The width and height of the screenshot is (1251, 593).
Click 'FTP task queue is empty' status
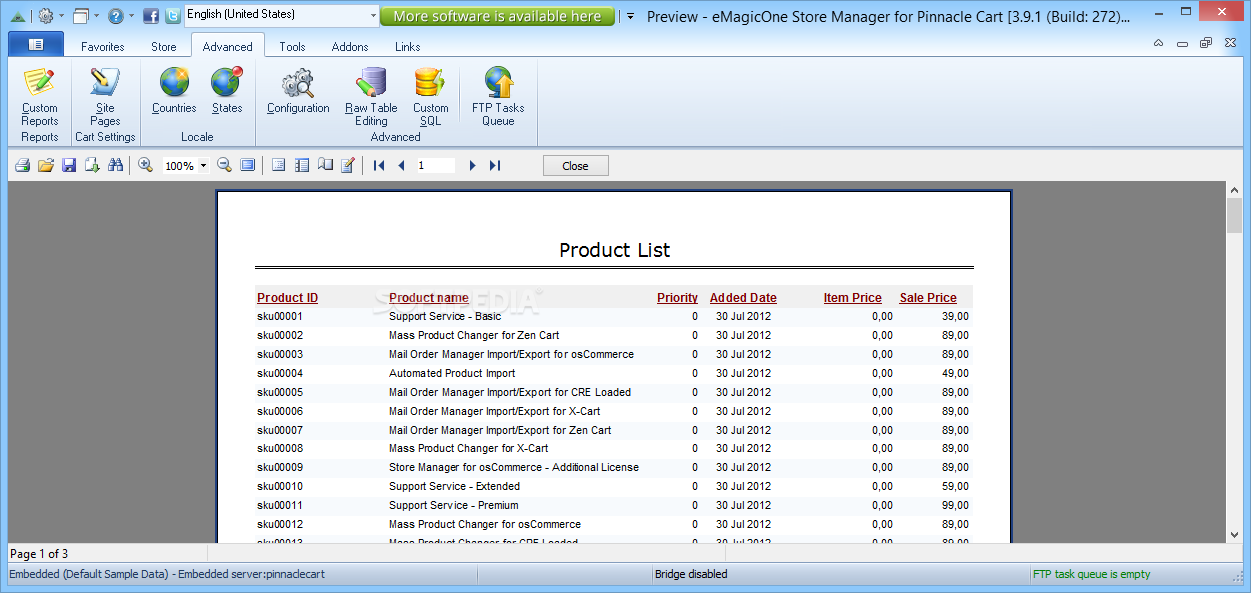point(1092,574)
